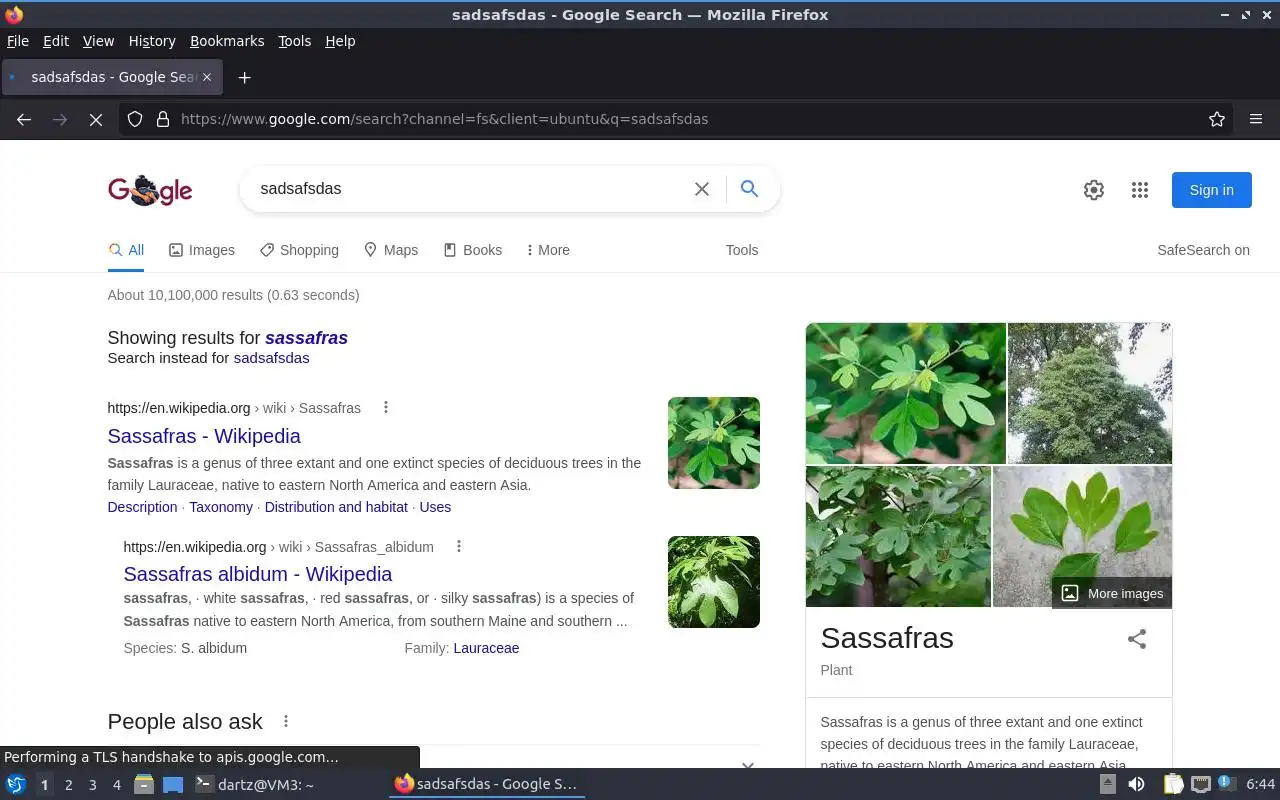
Task: Open the taskbar start menu icon
Action: pos(16,784)
